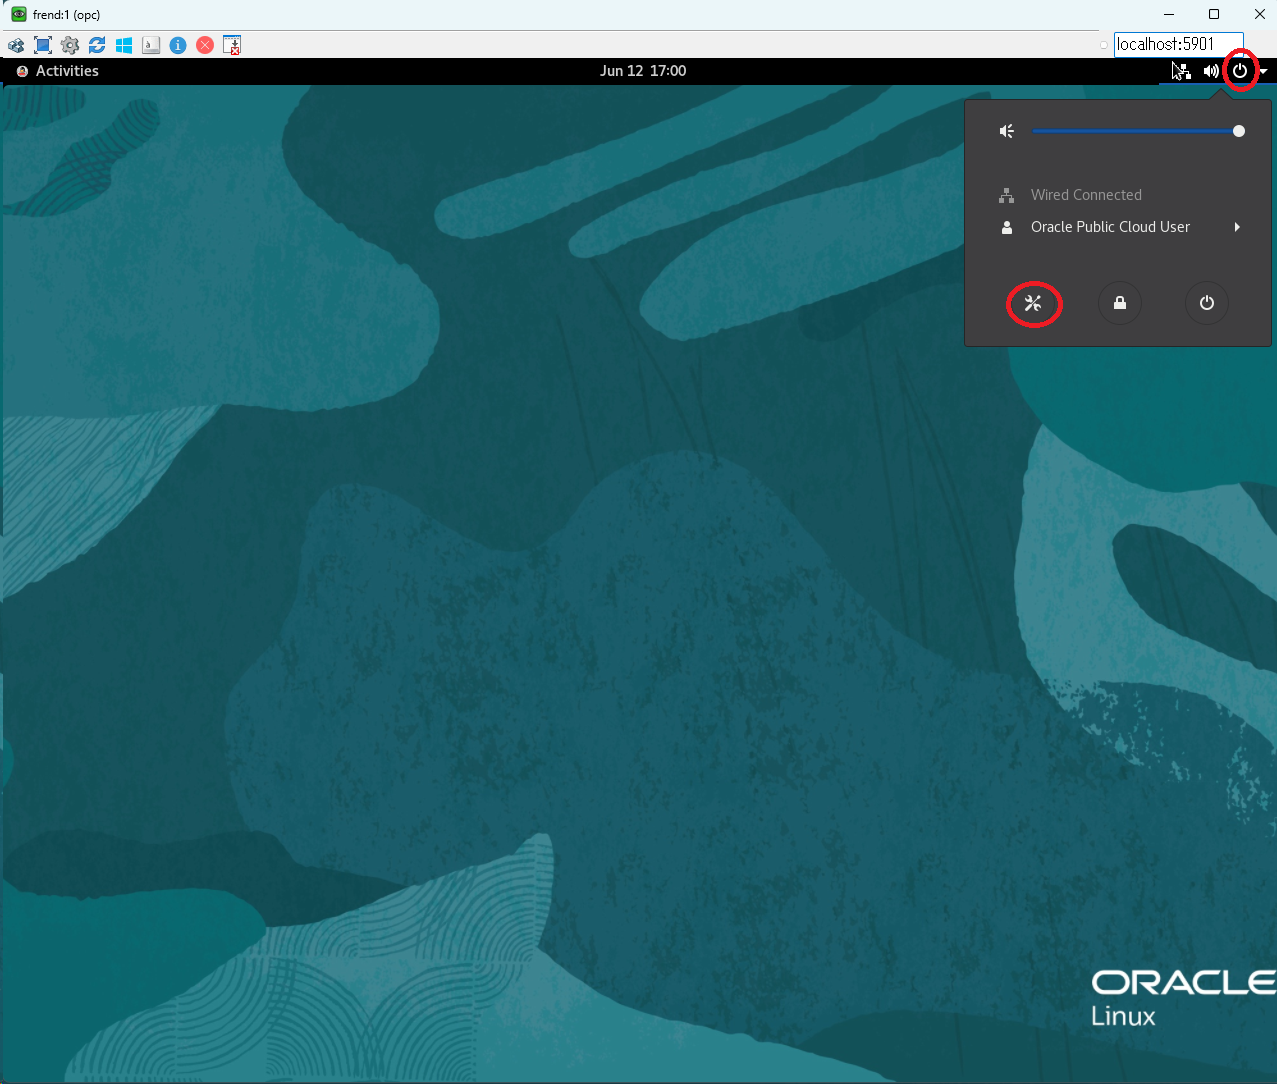1277x1084 pixels.
Task: Click the localhost:5901 address field
Action: (1177, 44)
